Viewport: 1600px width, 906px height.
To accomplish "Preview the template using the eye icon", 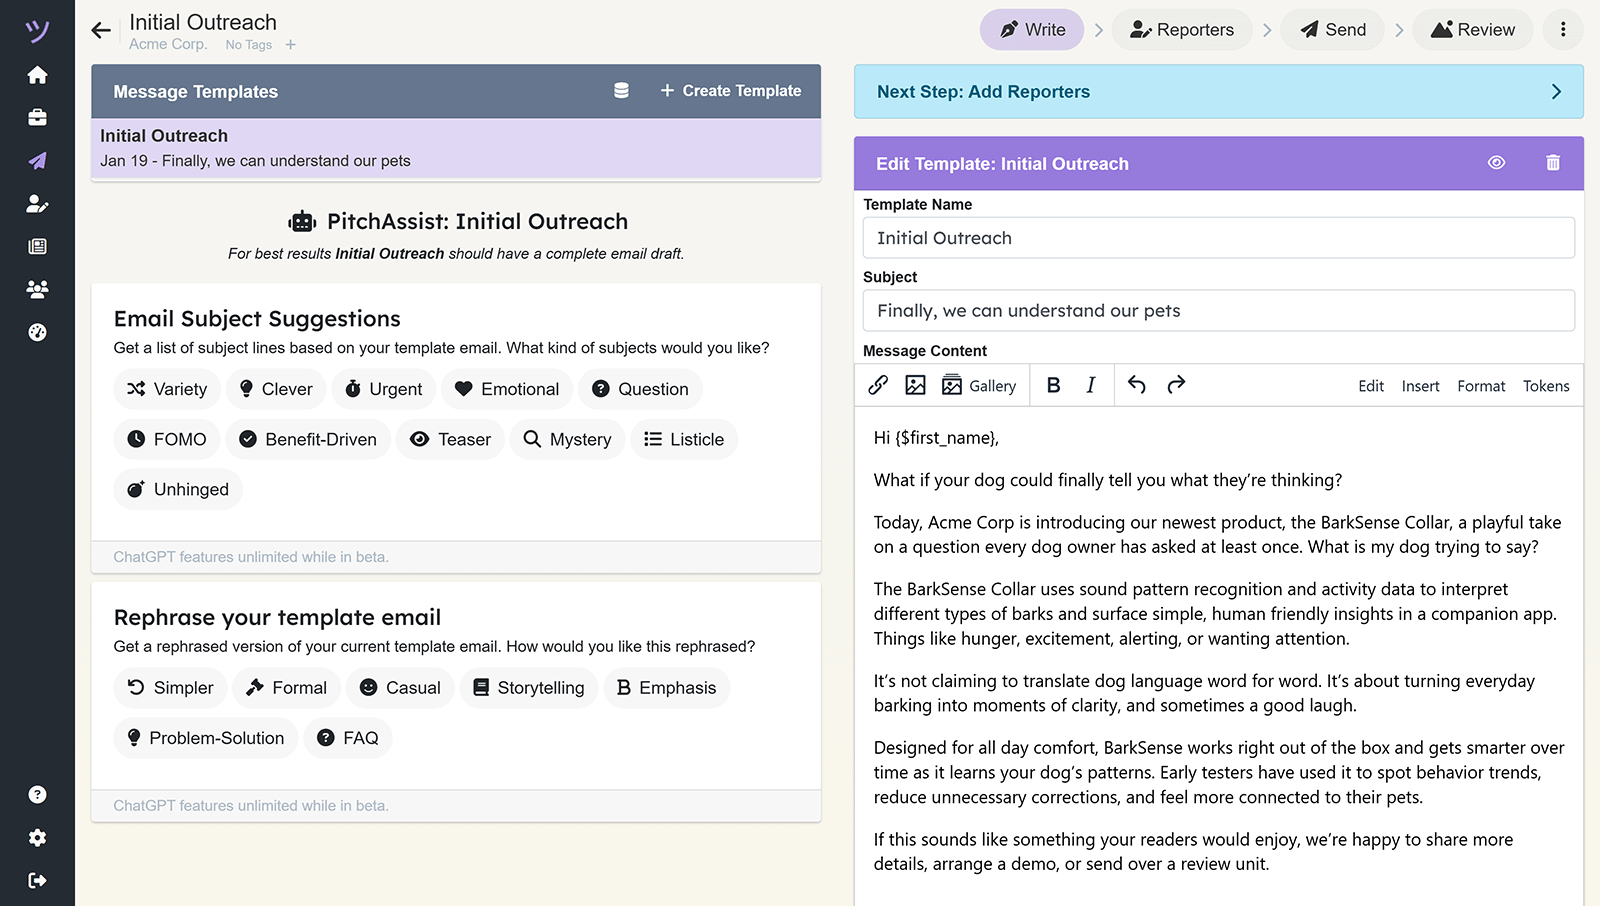I will tap(1497, 163).
